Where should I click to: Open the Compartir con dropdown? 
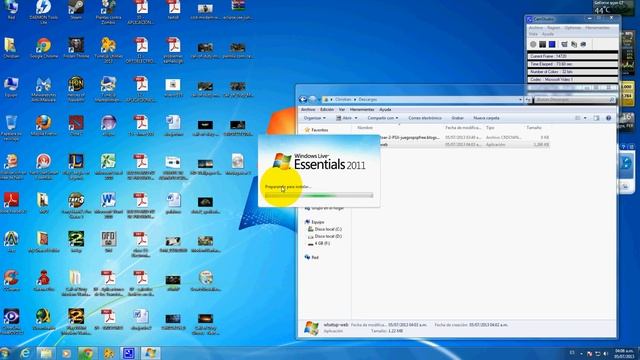pyautogui.click(x=382, y=118)
